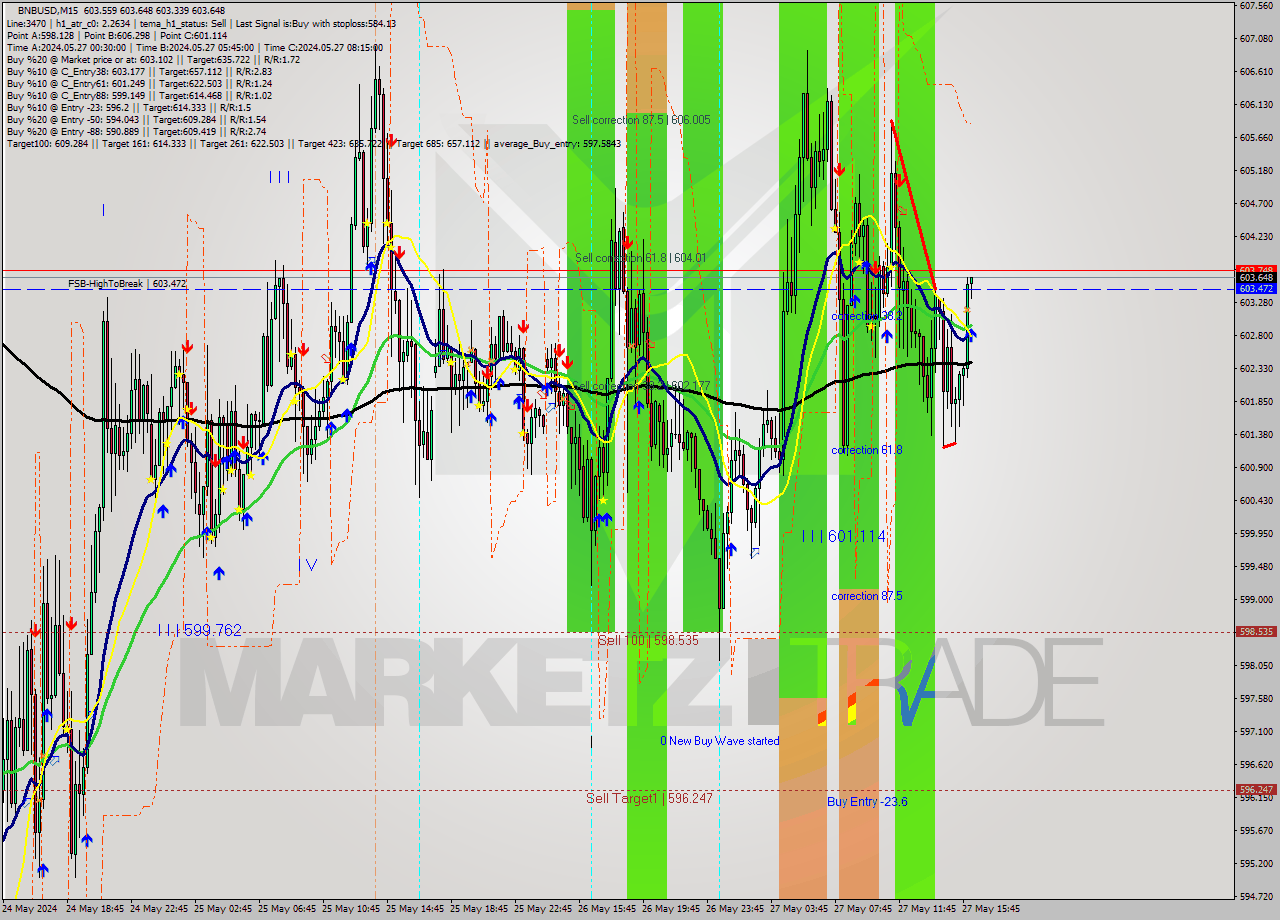Click the 607.560 price axis value
This screenshot has width=1280, height=920.
[x=1256, y=5]
